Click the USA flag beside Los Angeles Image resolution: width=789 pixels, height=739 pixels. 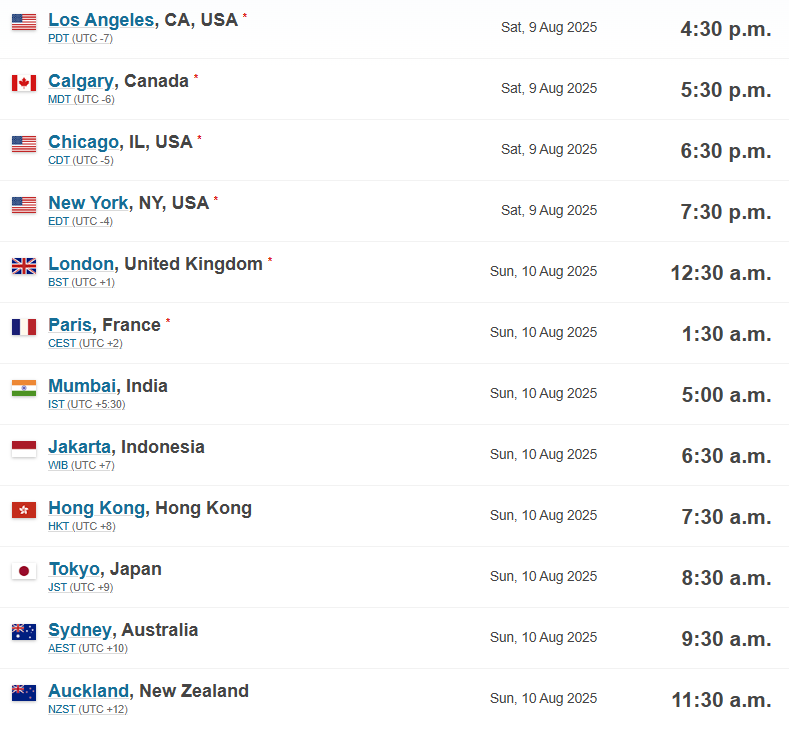24,22
